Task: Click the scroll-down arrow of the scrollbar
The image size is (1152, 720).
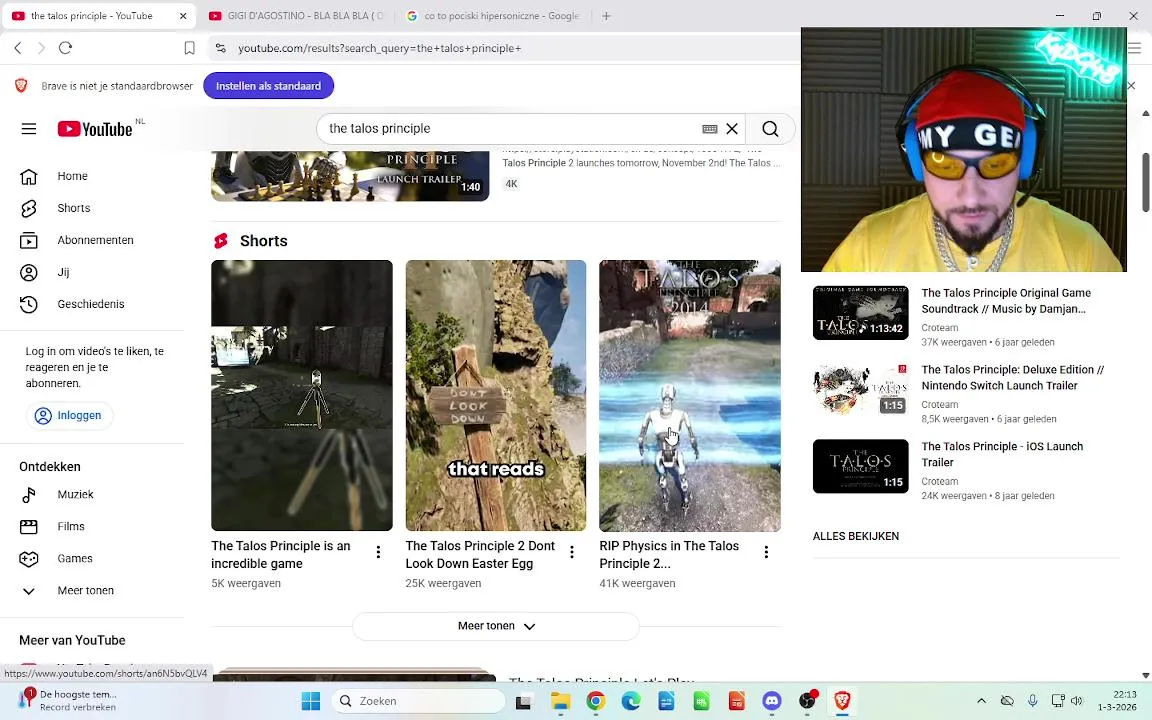Action: pos(1145,675)
